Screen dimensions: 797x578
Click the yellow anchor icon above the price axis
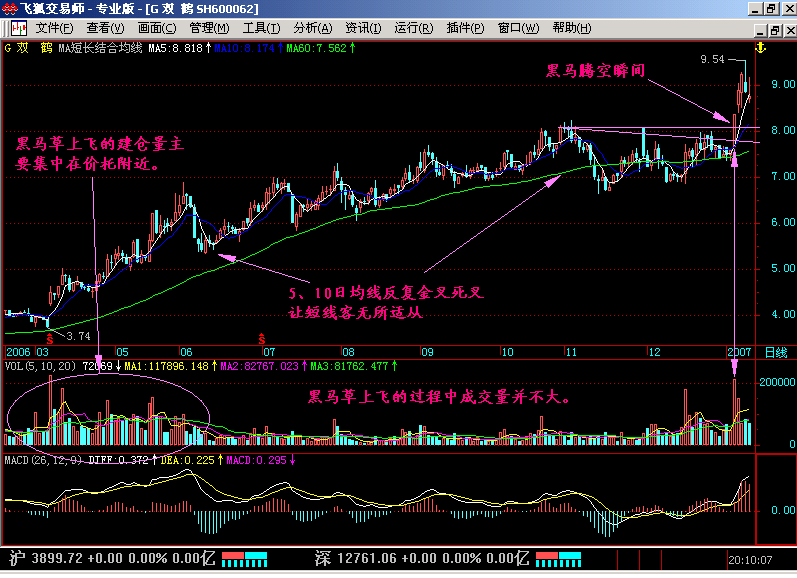(x=759, y=47)
